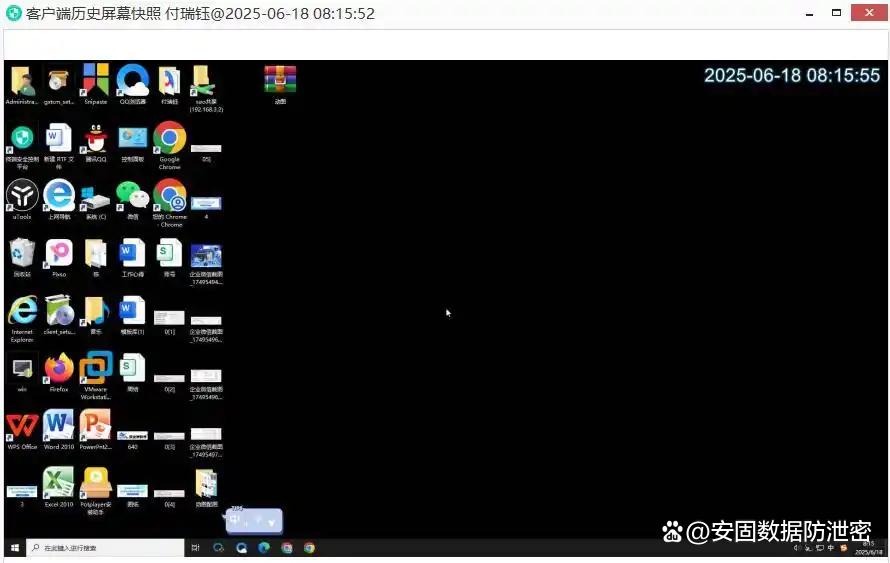Viewport: 890px width, 563px height.
Task: Click the taskbar search box
Action: [106, 548]
